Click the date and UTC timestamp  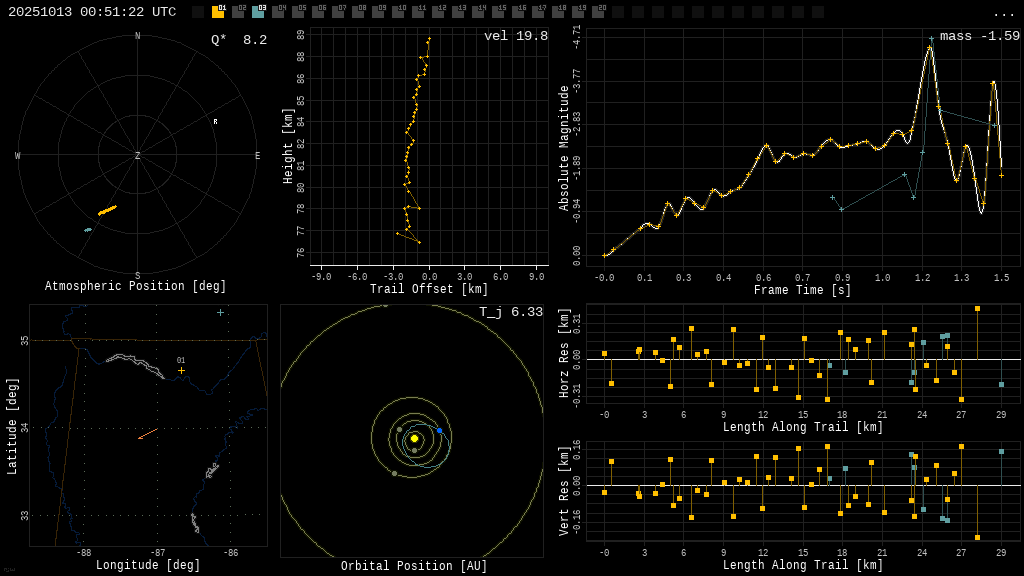coord(92,12)
